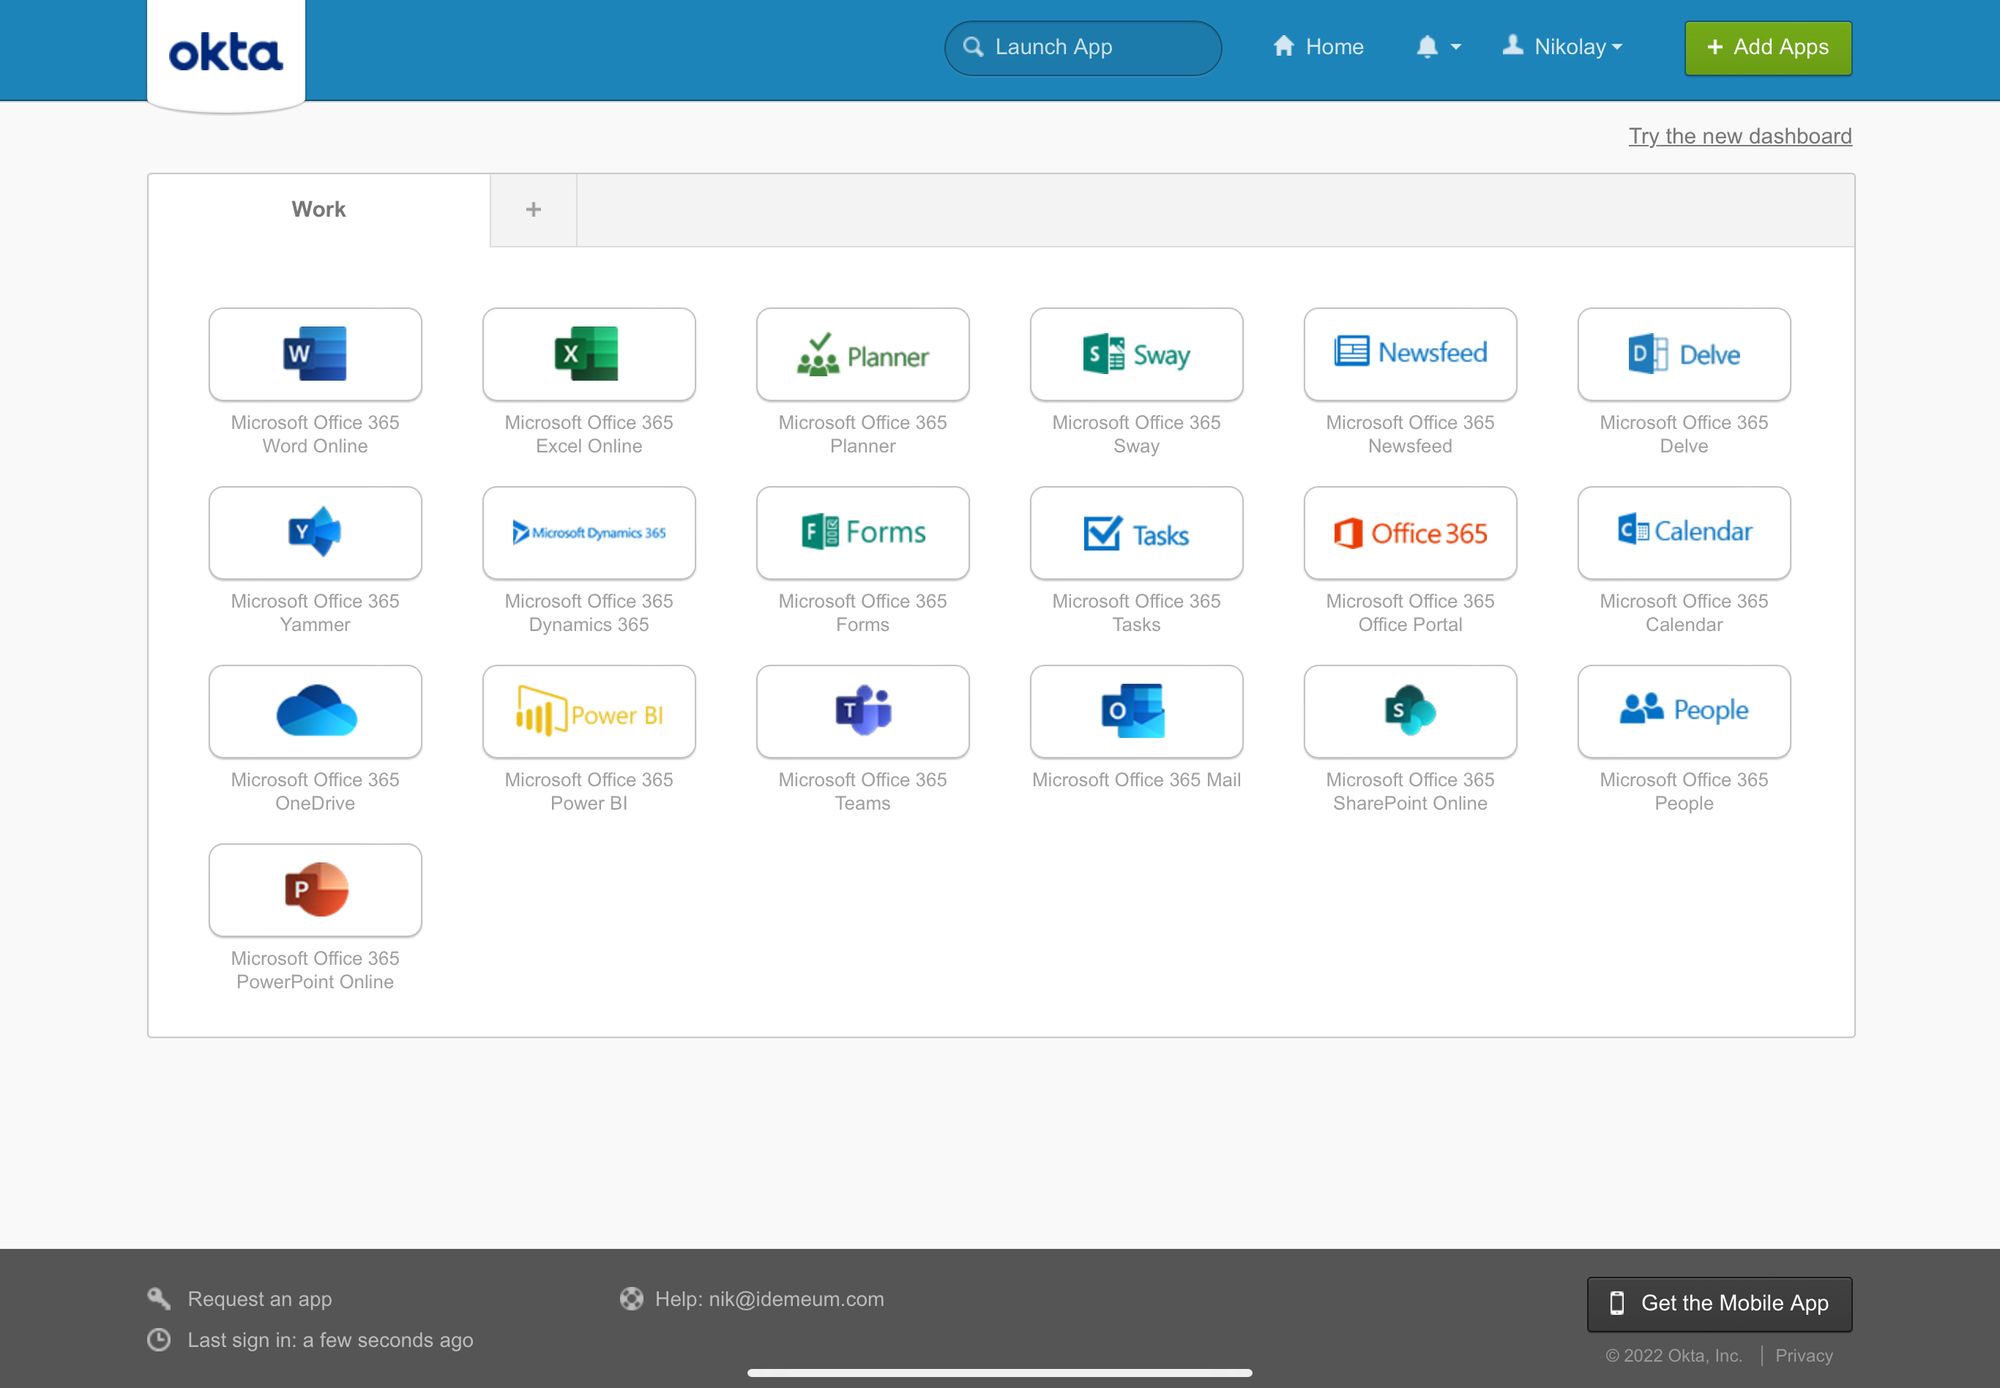Click the lifebuoy Help icon in footer

(631, 1299)
